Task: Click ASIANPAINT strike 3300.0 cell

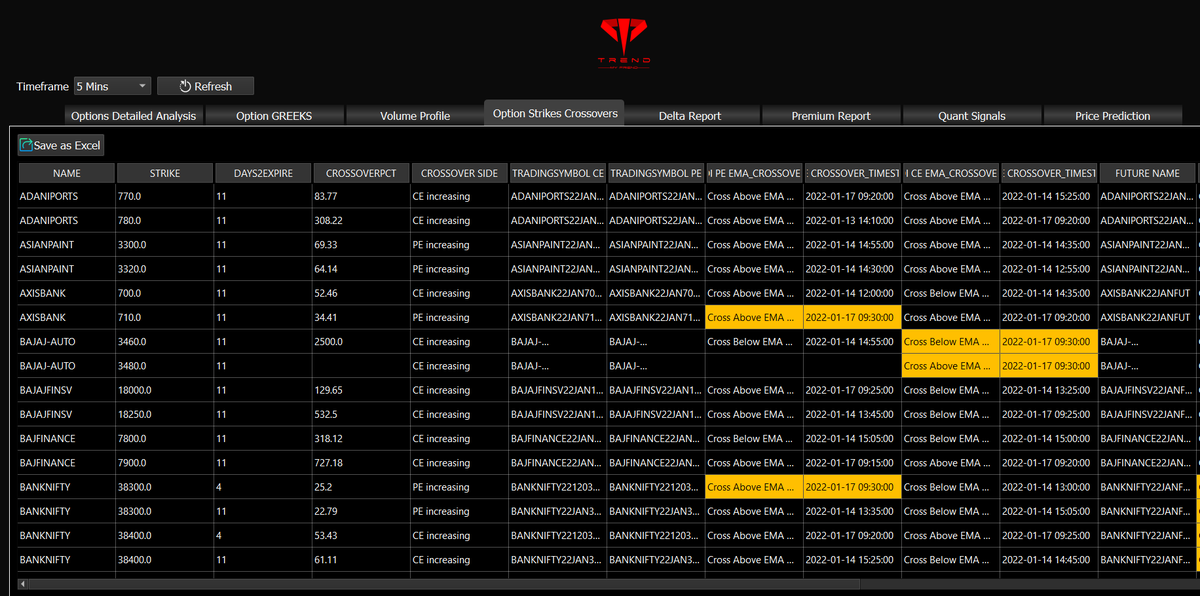Action: coord(165,245)
